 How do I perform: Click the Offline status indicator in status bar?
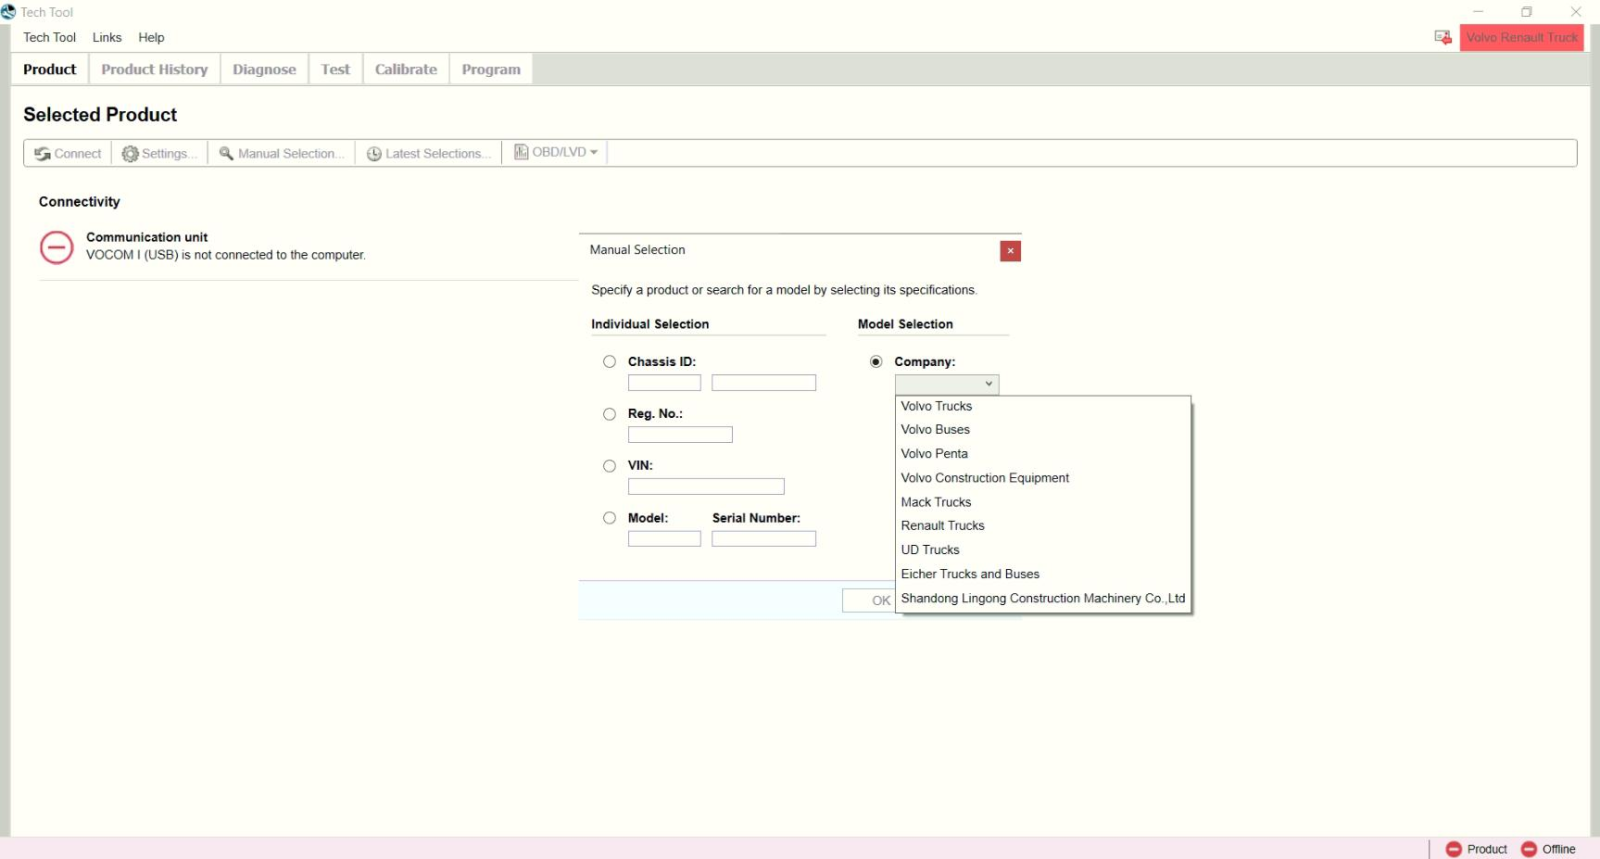(x=1548, y=849)
